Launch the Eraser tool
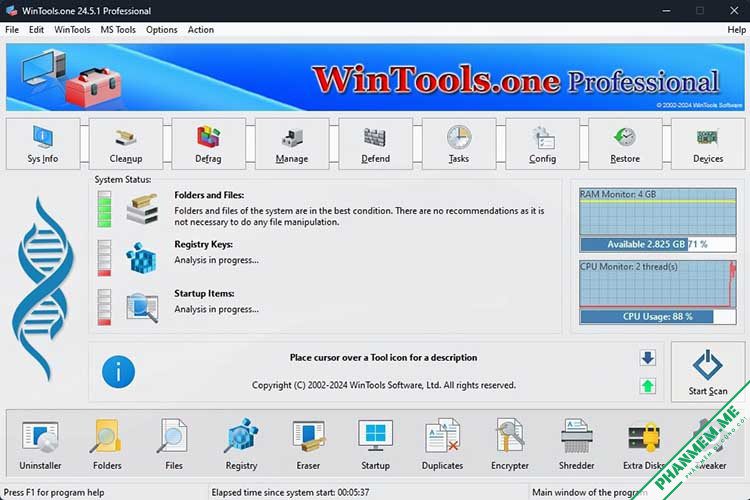Viewport: 750px width, 500px height. click(308, 444)
